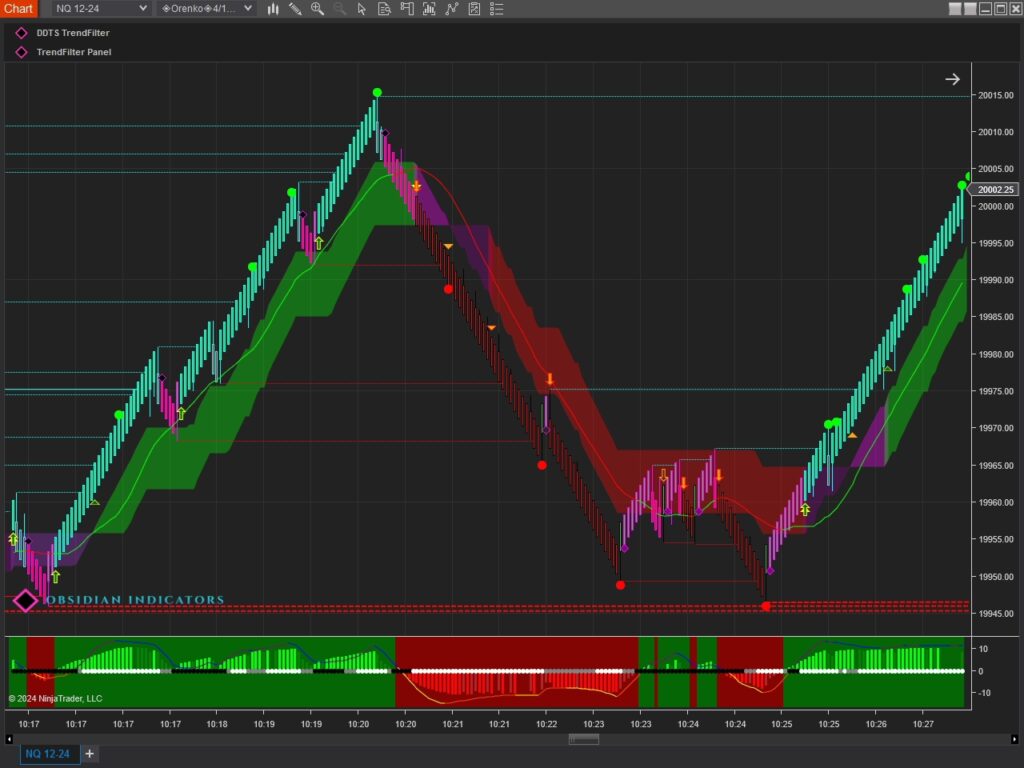Viewport: 1024px width, 768px height.
Task: Click the plus button to add a new tab
Action: coord(89,755)
